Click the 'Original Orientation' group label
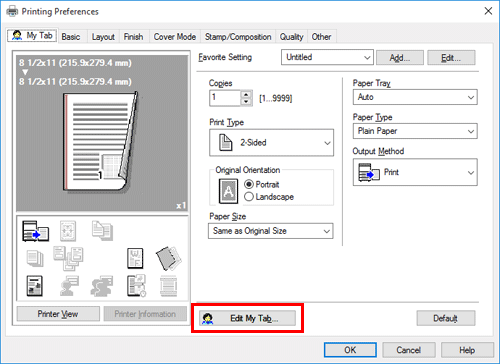Screen dimensions: 500x364 [x=248, y=170]
